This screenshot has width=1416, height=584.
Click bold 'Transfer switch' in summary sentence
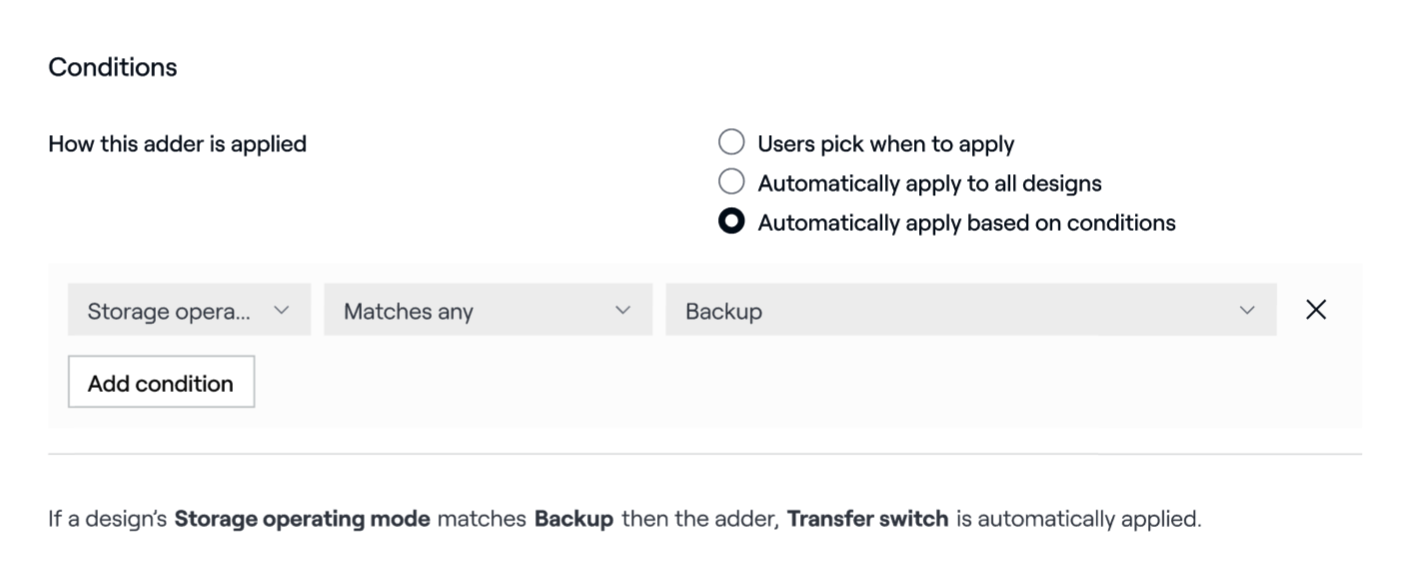click(867, 519)
